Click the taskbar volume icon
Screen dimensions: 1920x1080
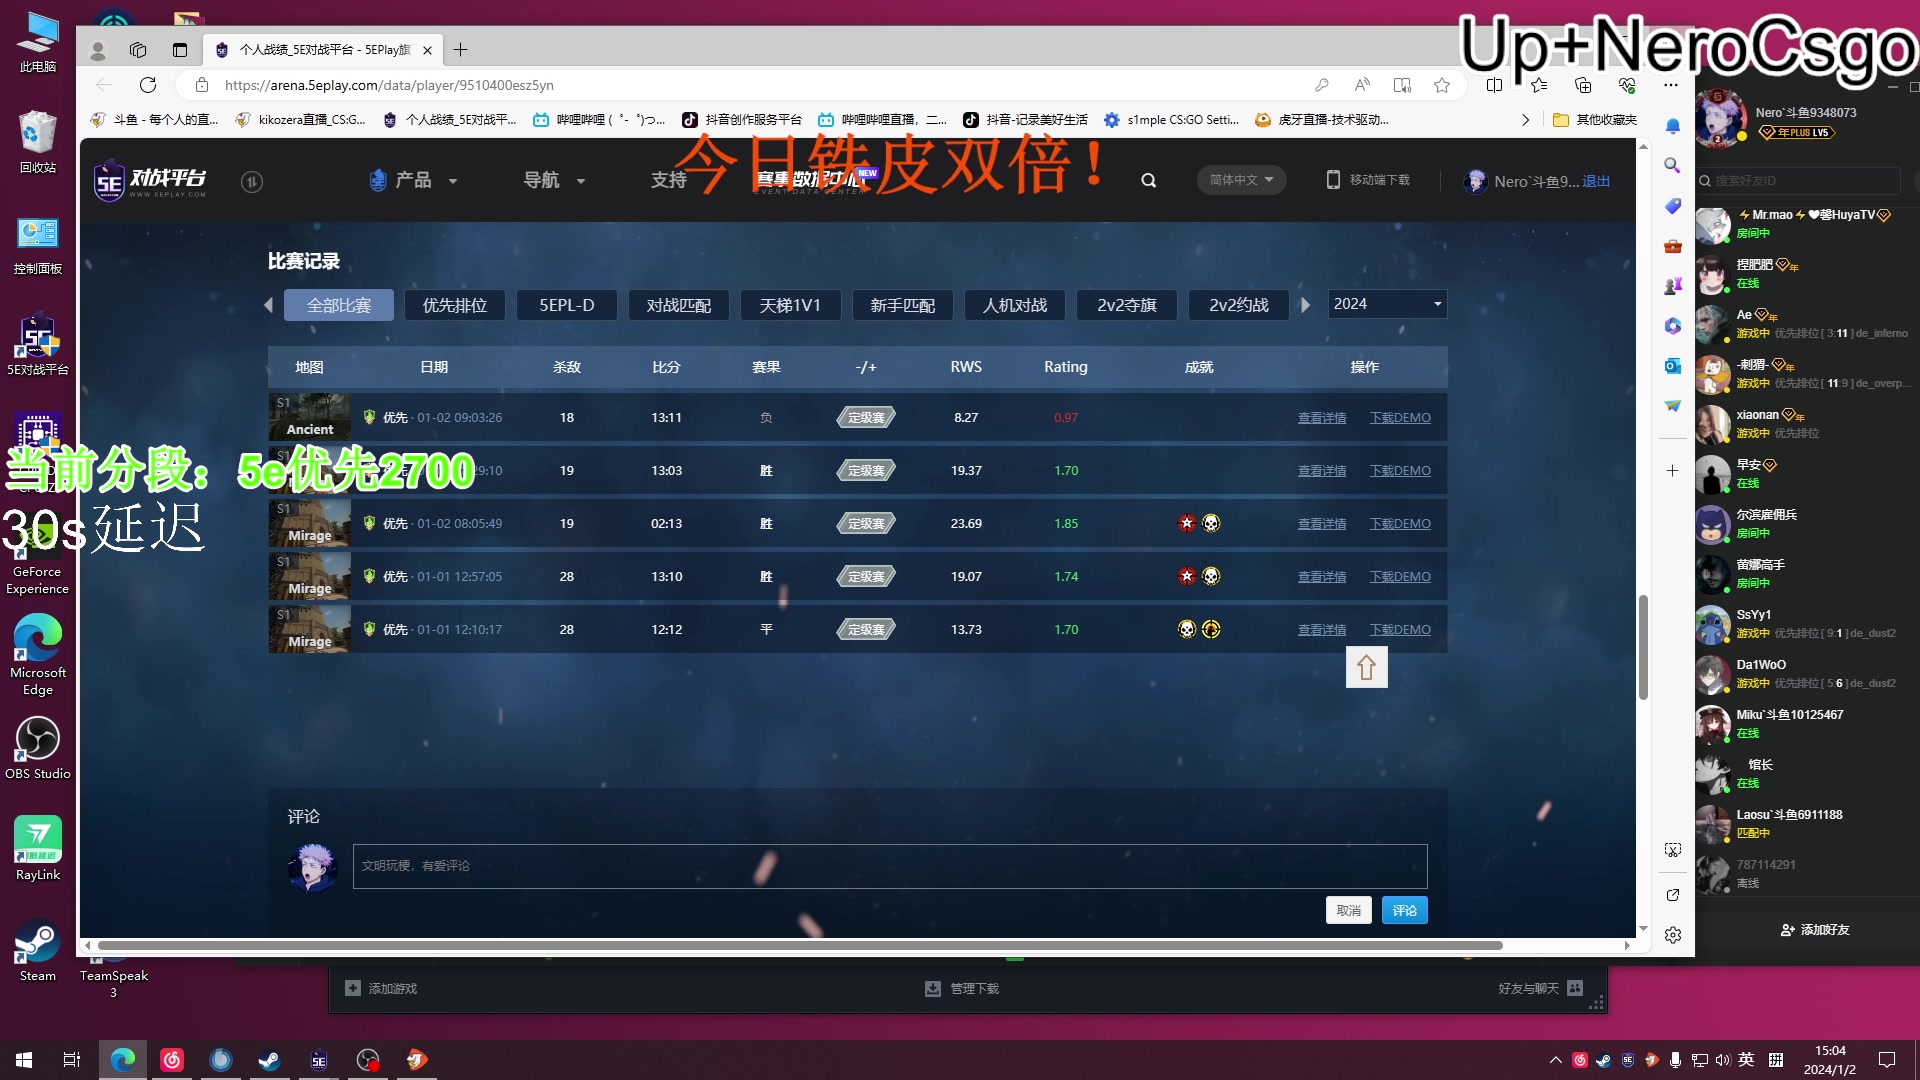click(1722, 1060)
